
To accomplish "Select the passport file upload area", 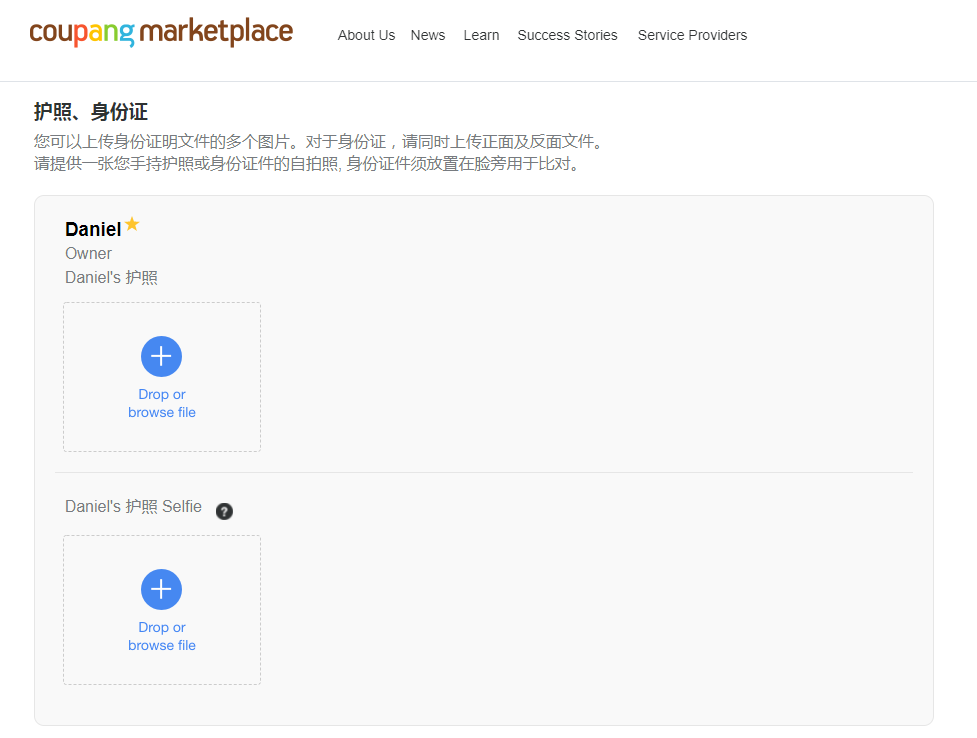I will tap(161, 377).
